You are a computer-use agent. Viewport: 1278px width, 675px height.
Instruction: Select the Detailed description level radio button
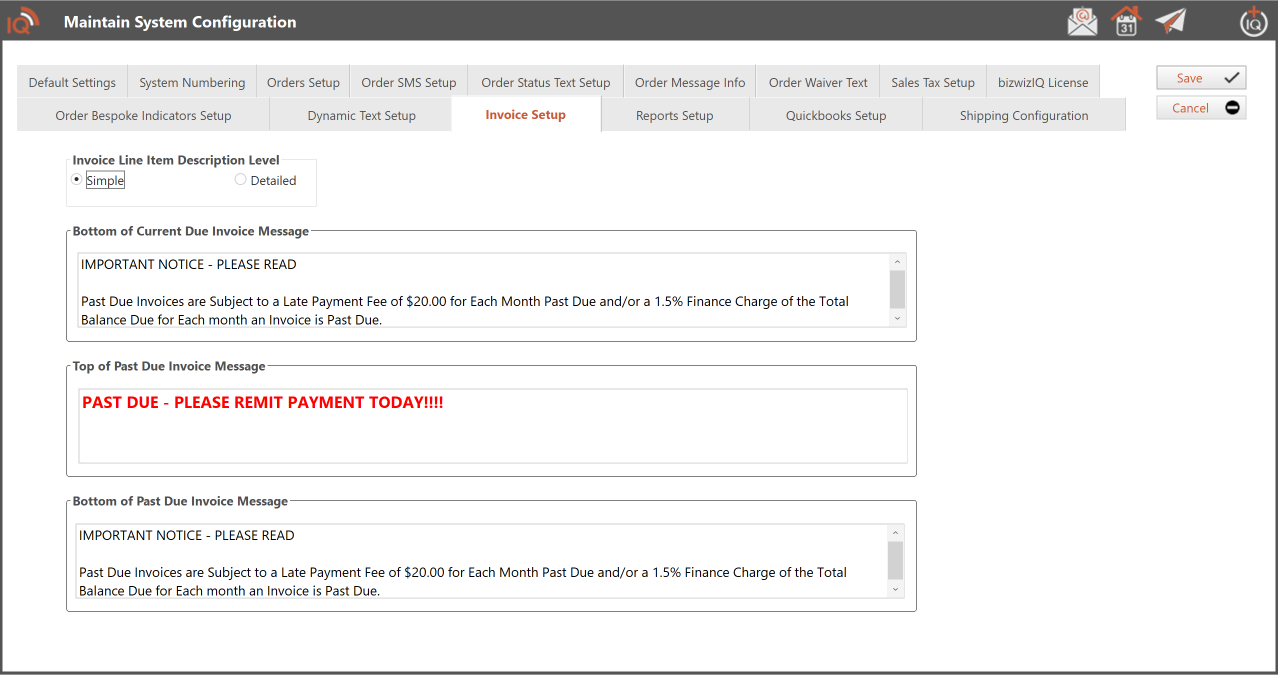coord(241,180)
